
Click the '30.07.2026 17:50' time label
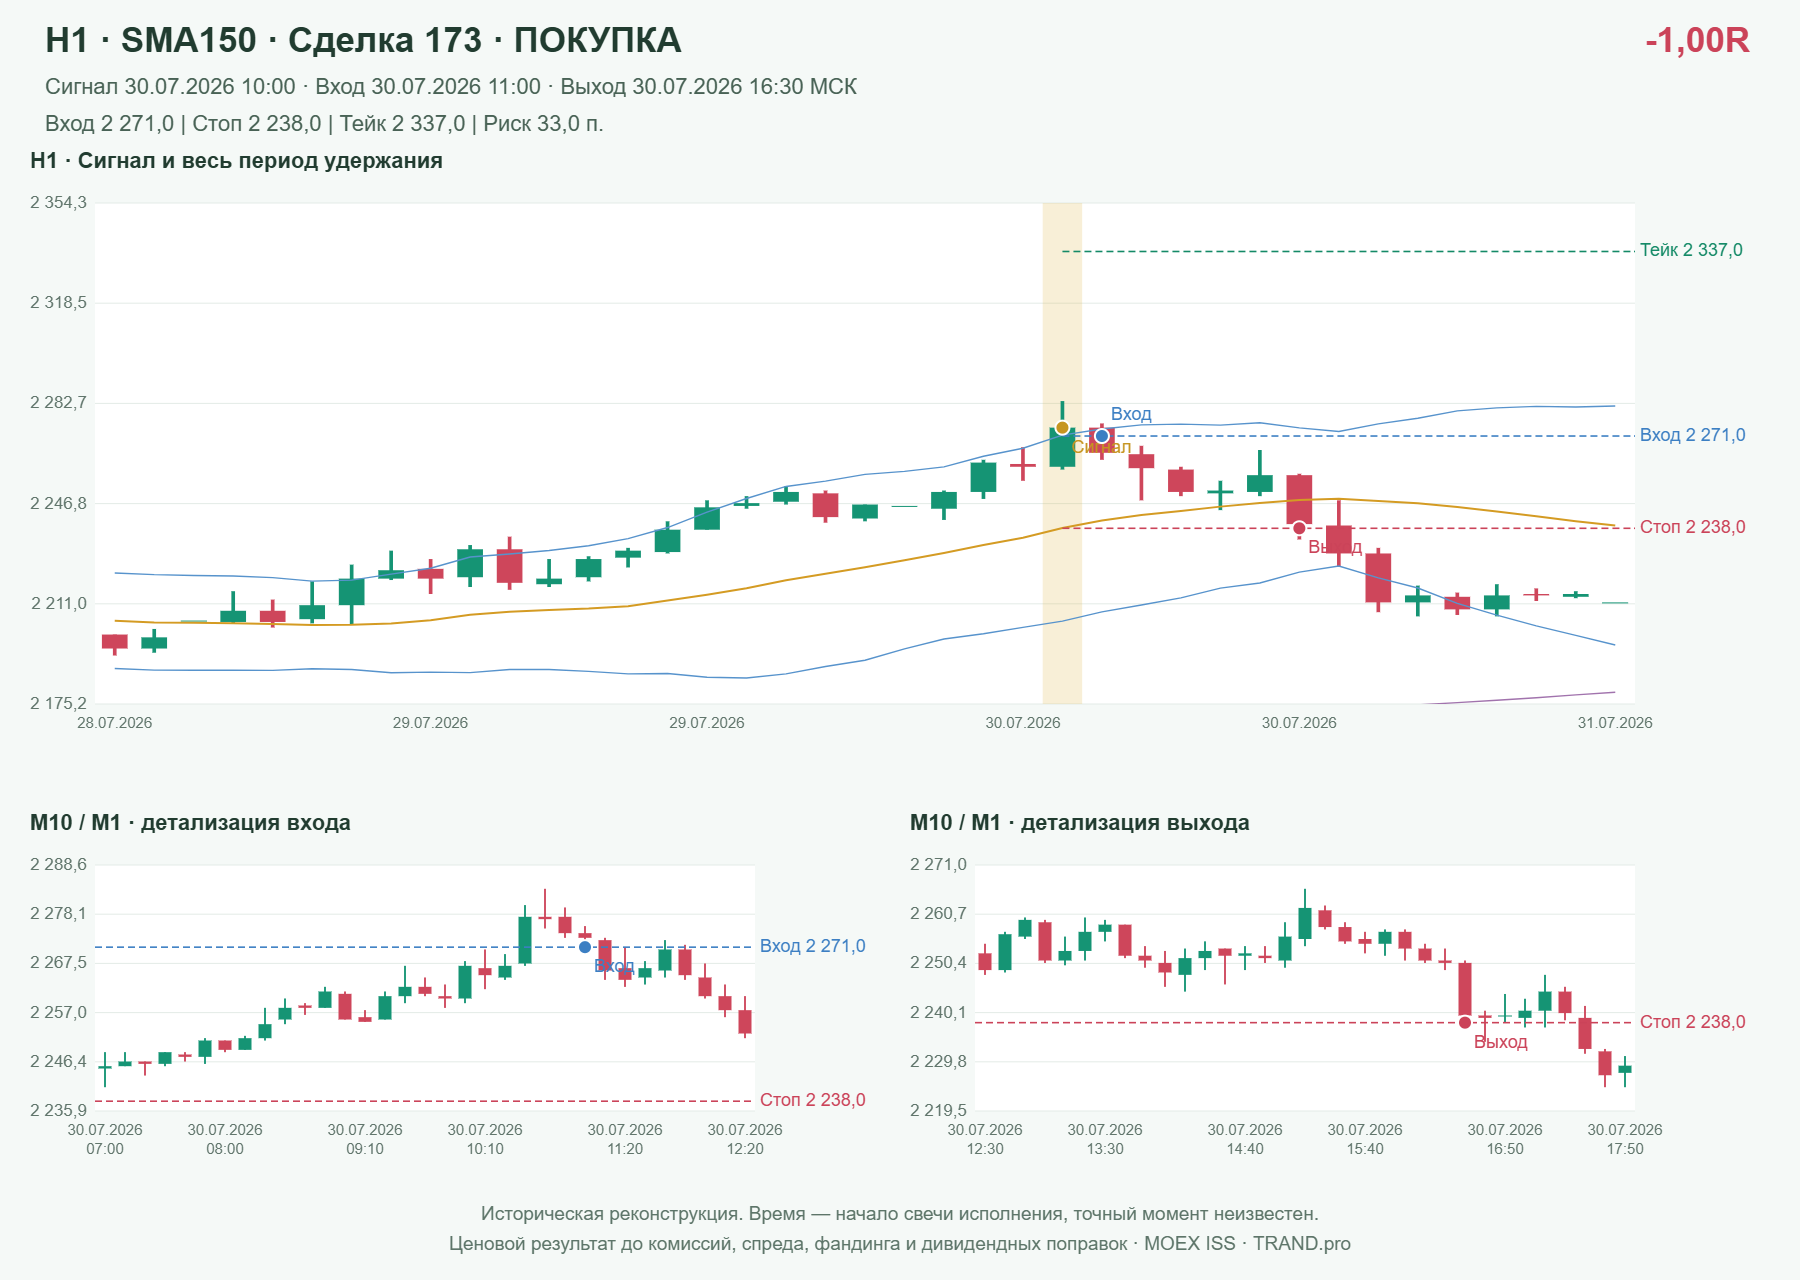pos(1625,1139)
